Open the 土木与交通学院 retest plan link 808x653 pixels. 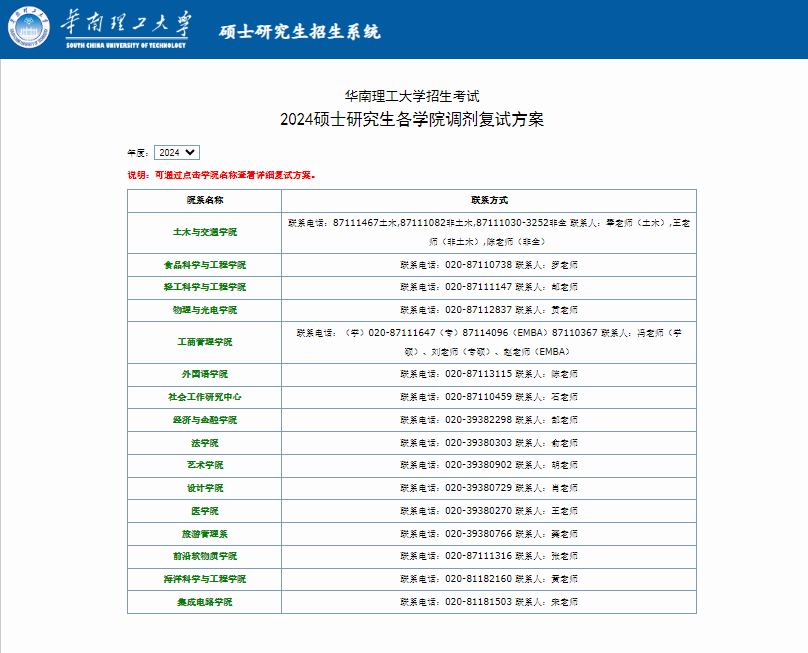205,232
